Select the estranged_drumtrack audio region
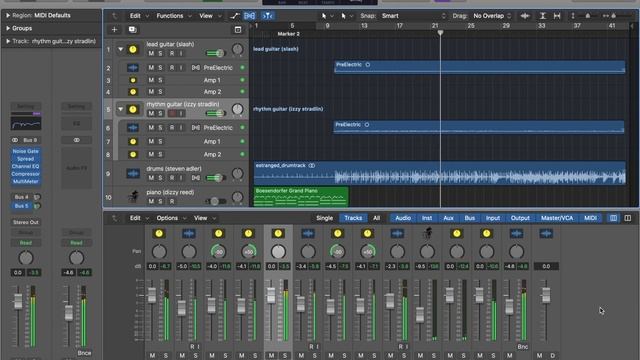Viewport: 640px width, 360px height. pos(440,173)
